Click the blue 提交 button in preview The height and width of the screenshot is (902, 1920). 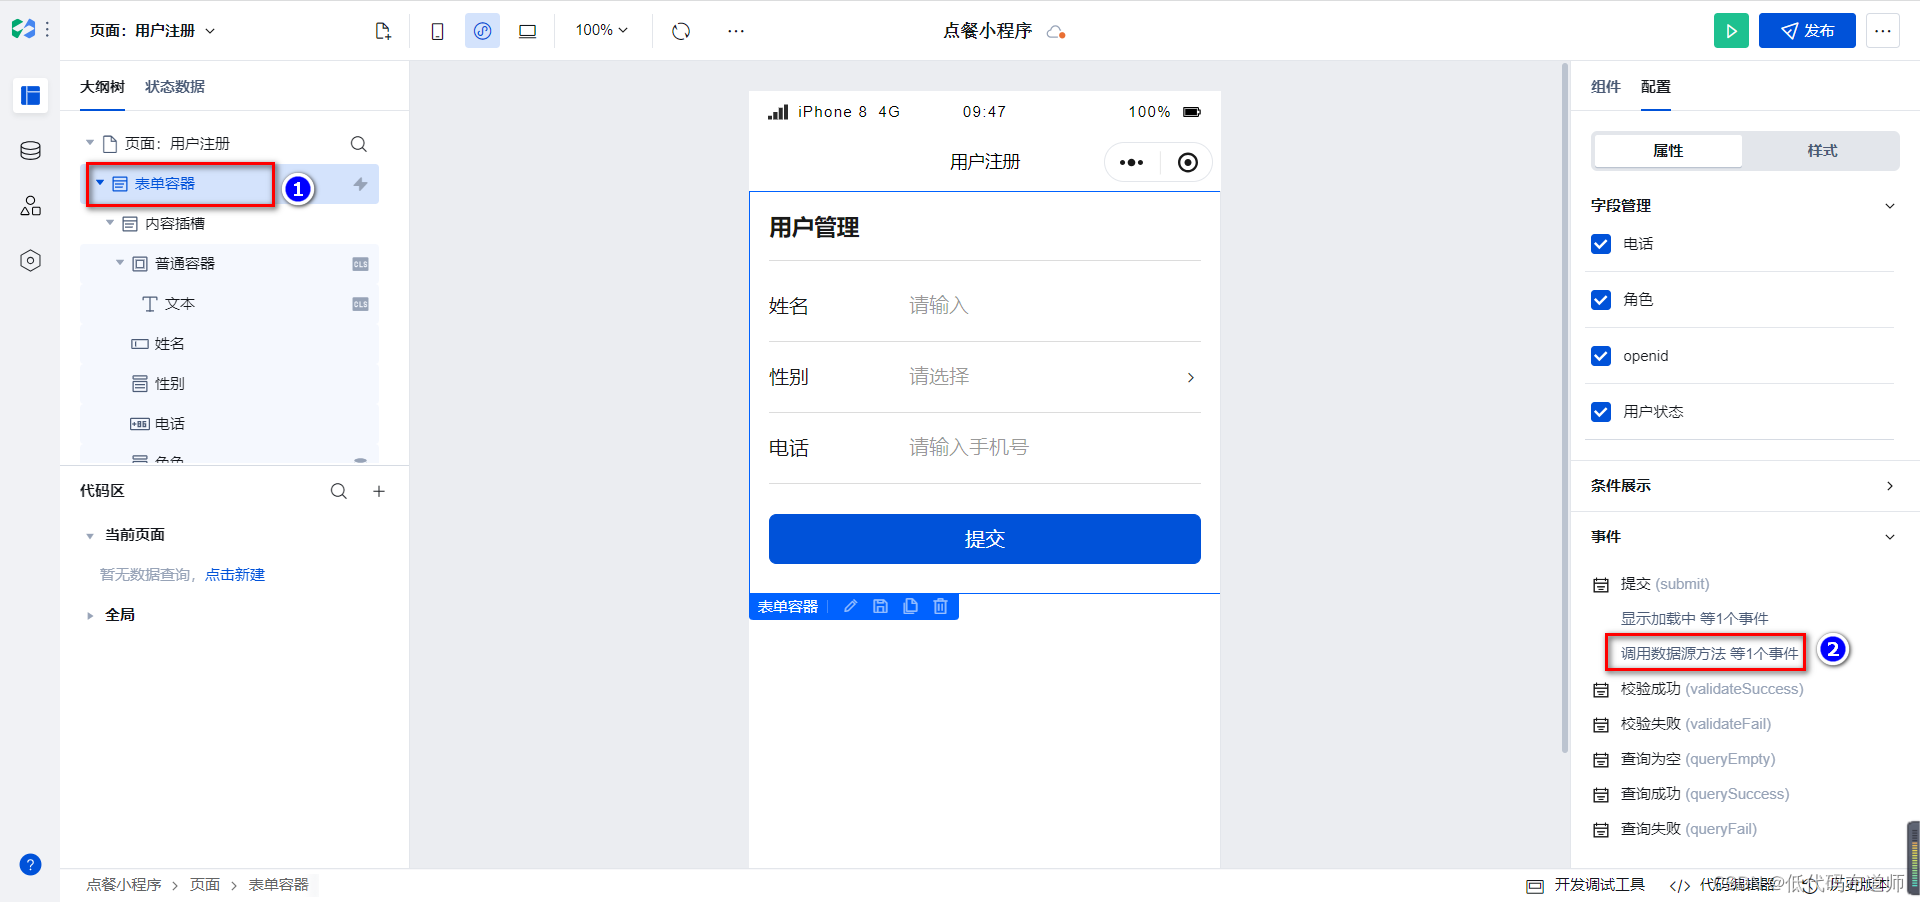coord(985,539)
